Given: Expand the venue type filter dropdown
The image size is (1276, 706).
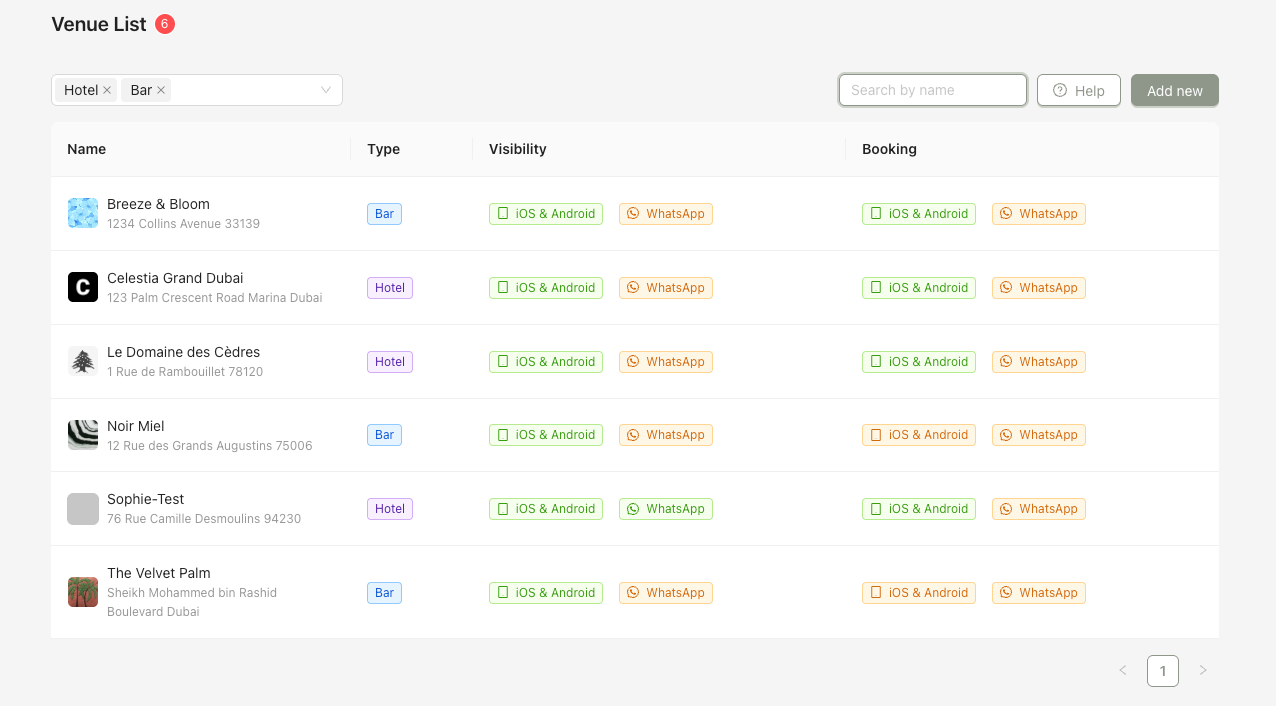Looking at the screenshot, I should 326,90.
